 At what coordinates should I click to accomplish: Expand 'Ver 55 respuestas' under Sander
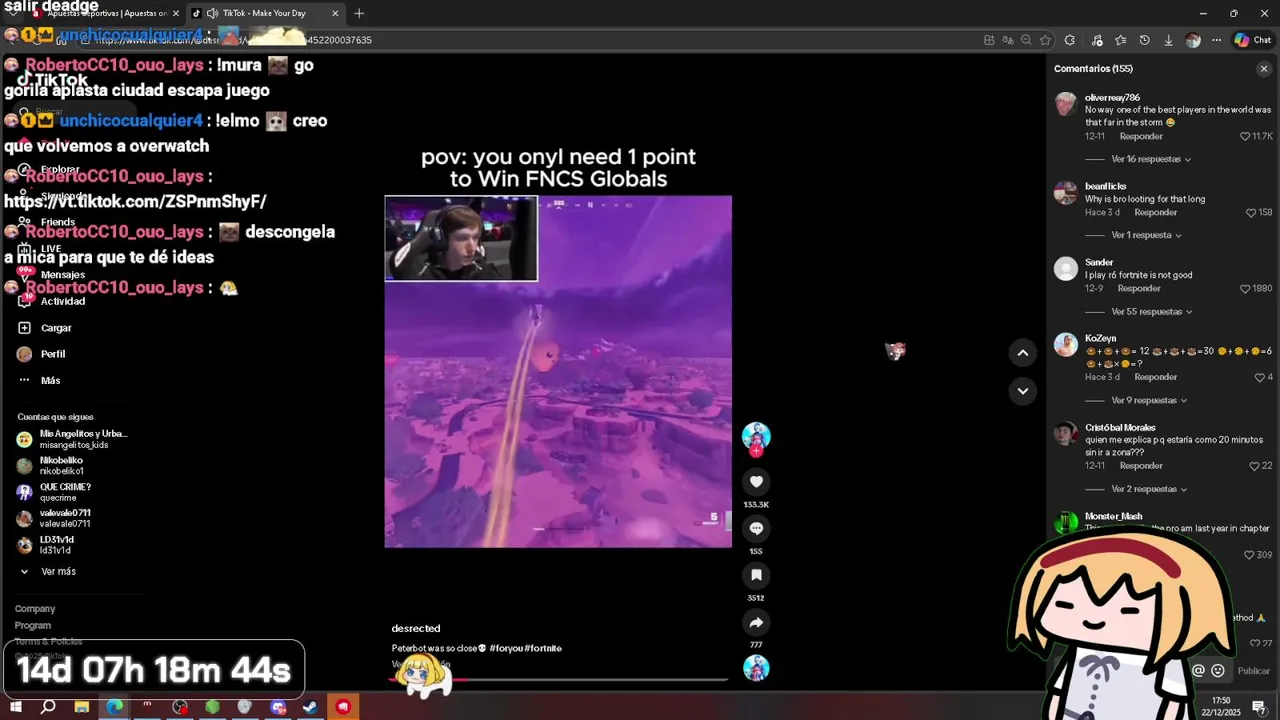pyautogui.click(x=1152, y=312)
